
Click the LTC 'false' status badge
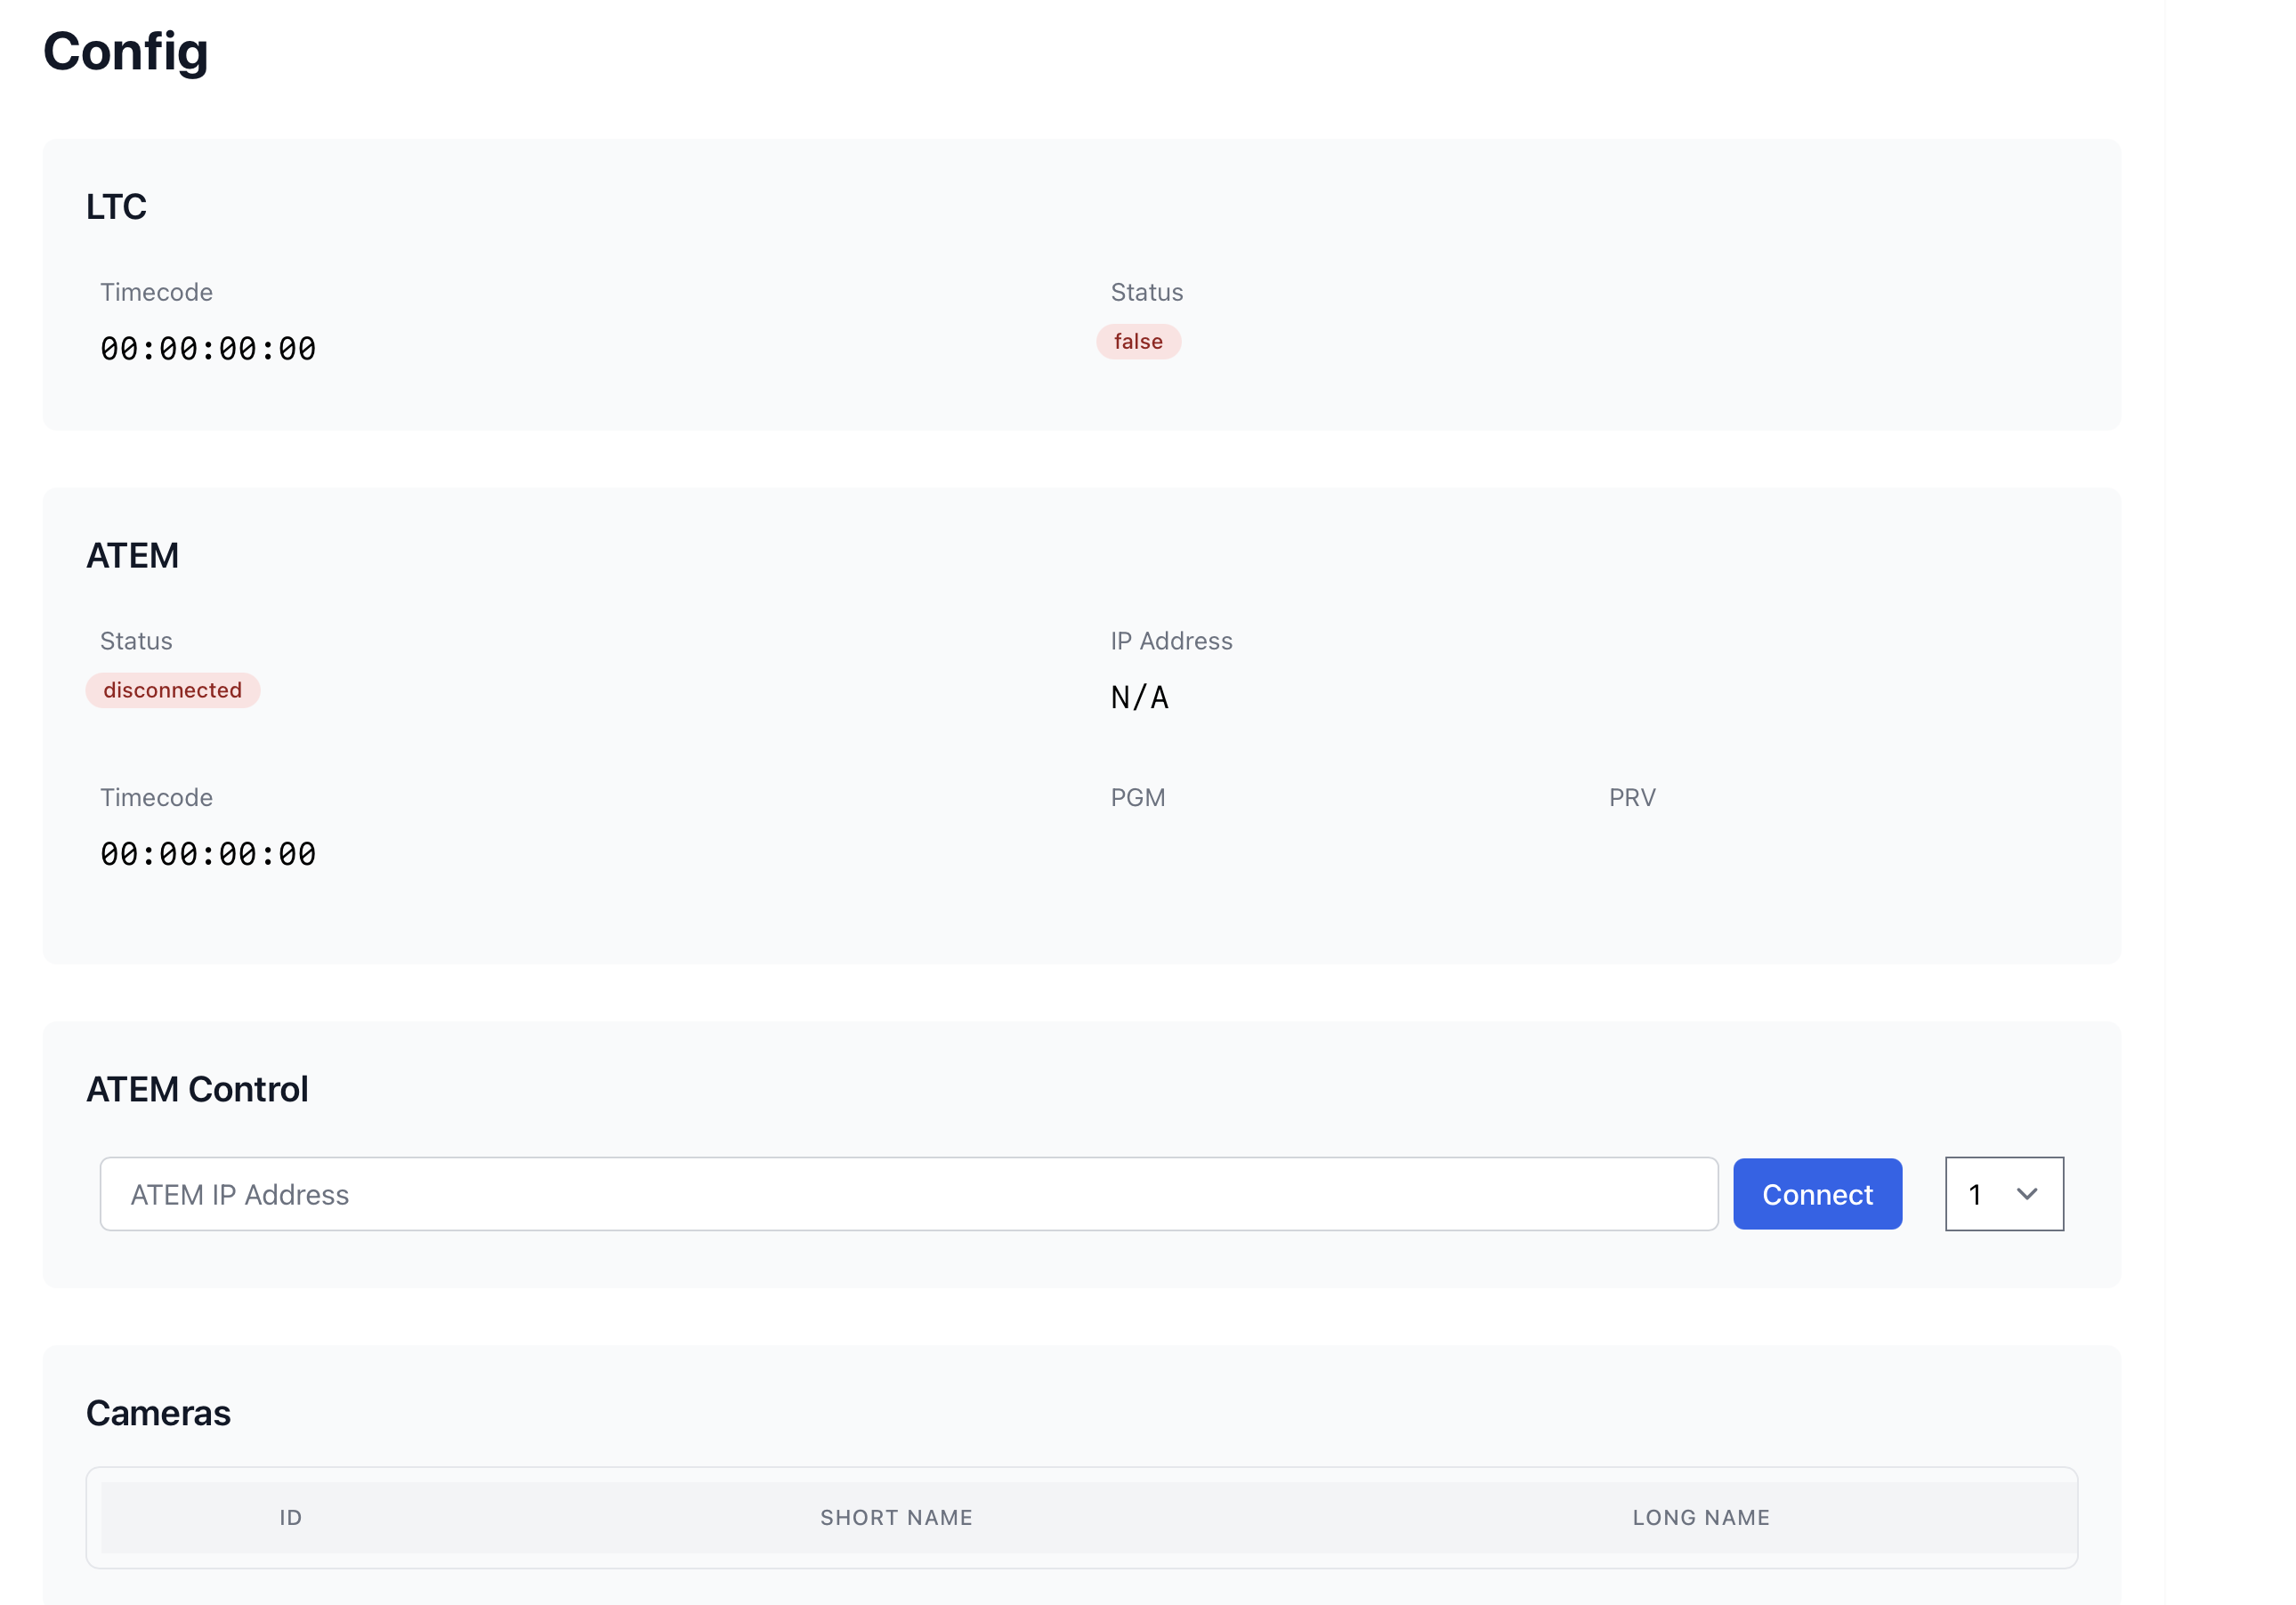pyautogui.click(x=1138, y=342)
